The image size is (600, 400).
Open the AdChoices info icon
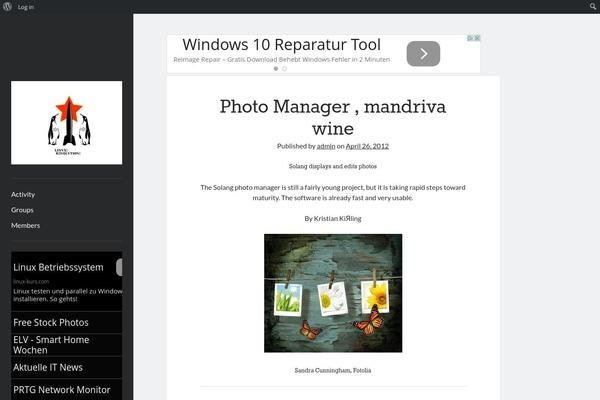pos(471,38)
